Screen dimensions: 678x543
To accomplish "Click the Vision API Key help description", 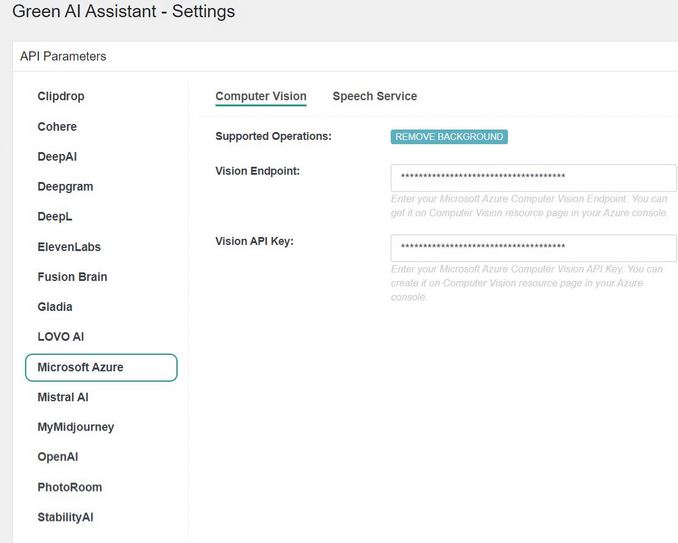I will (x=527, y=283).
